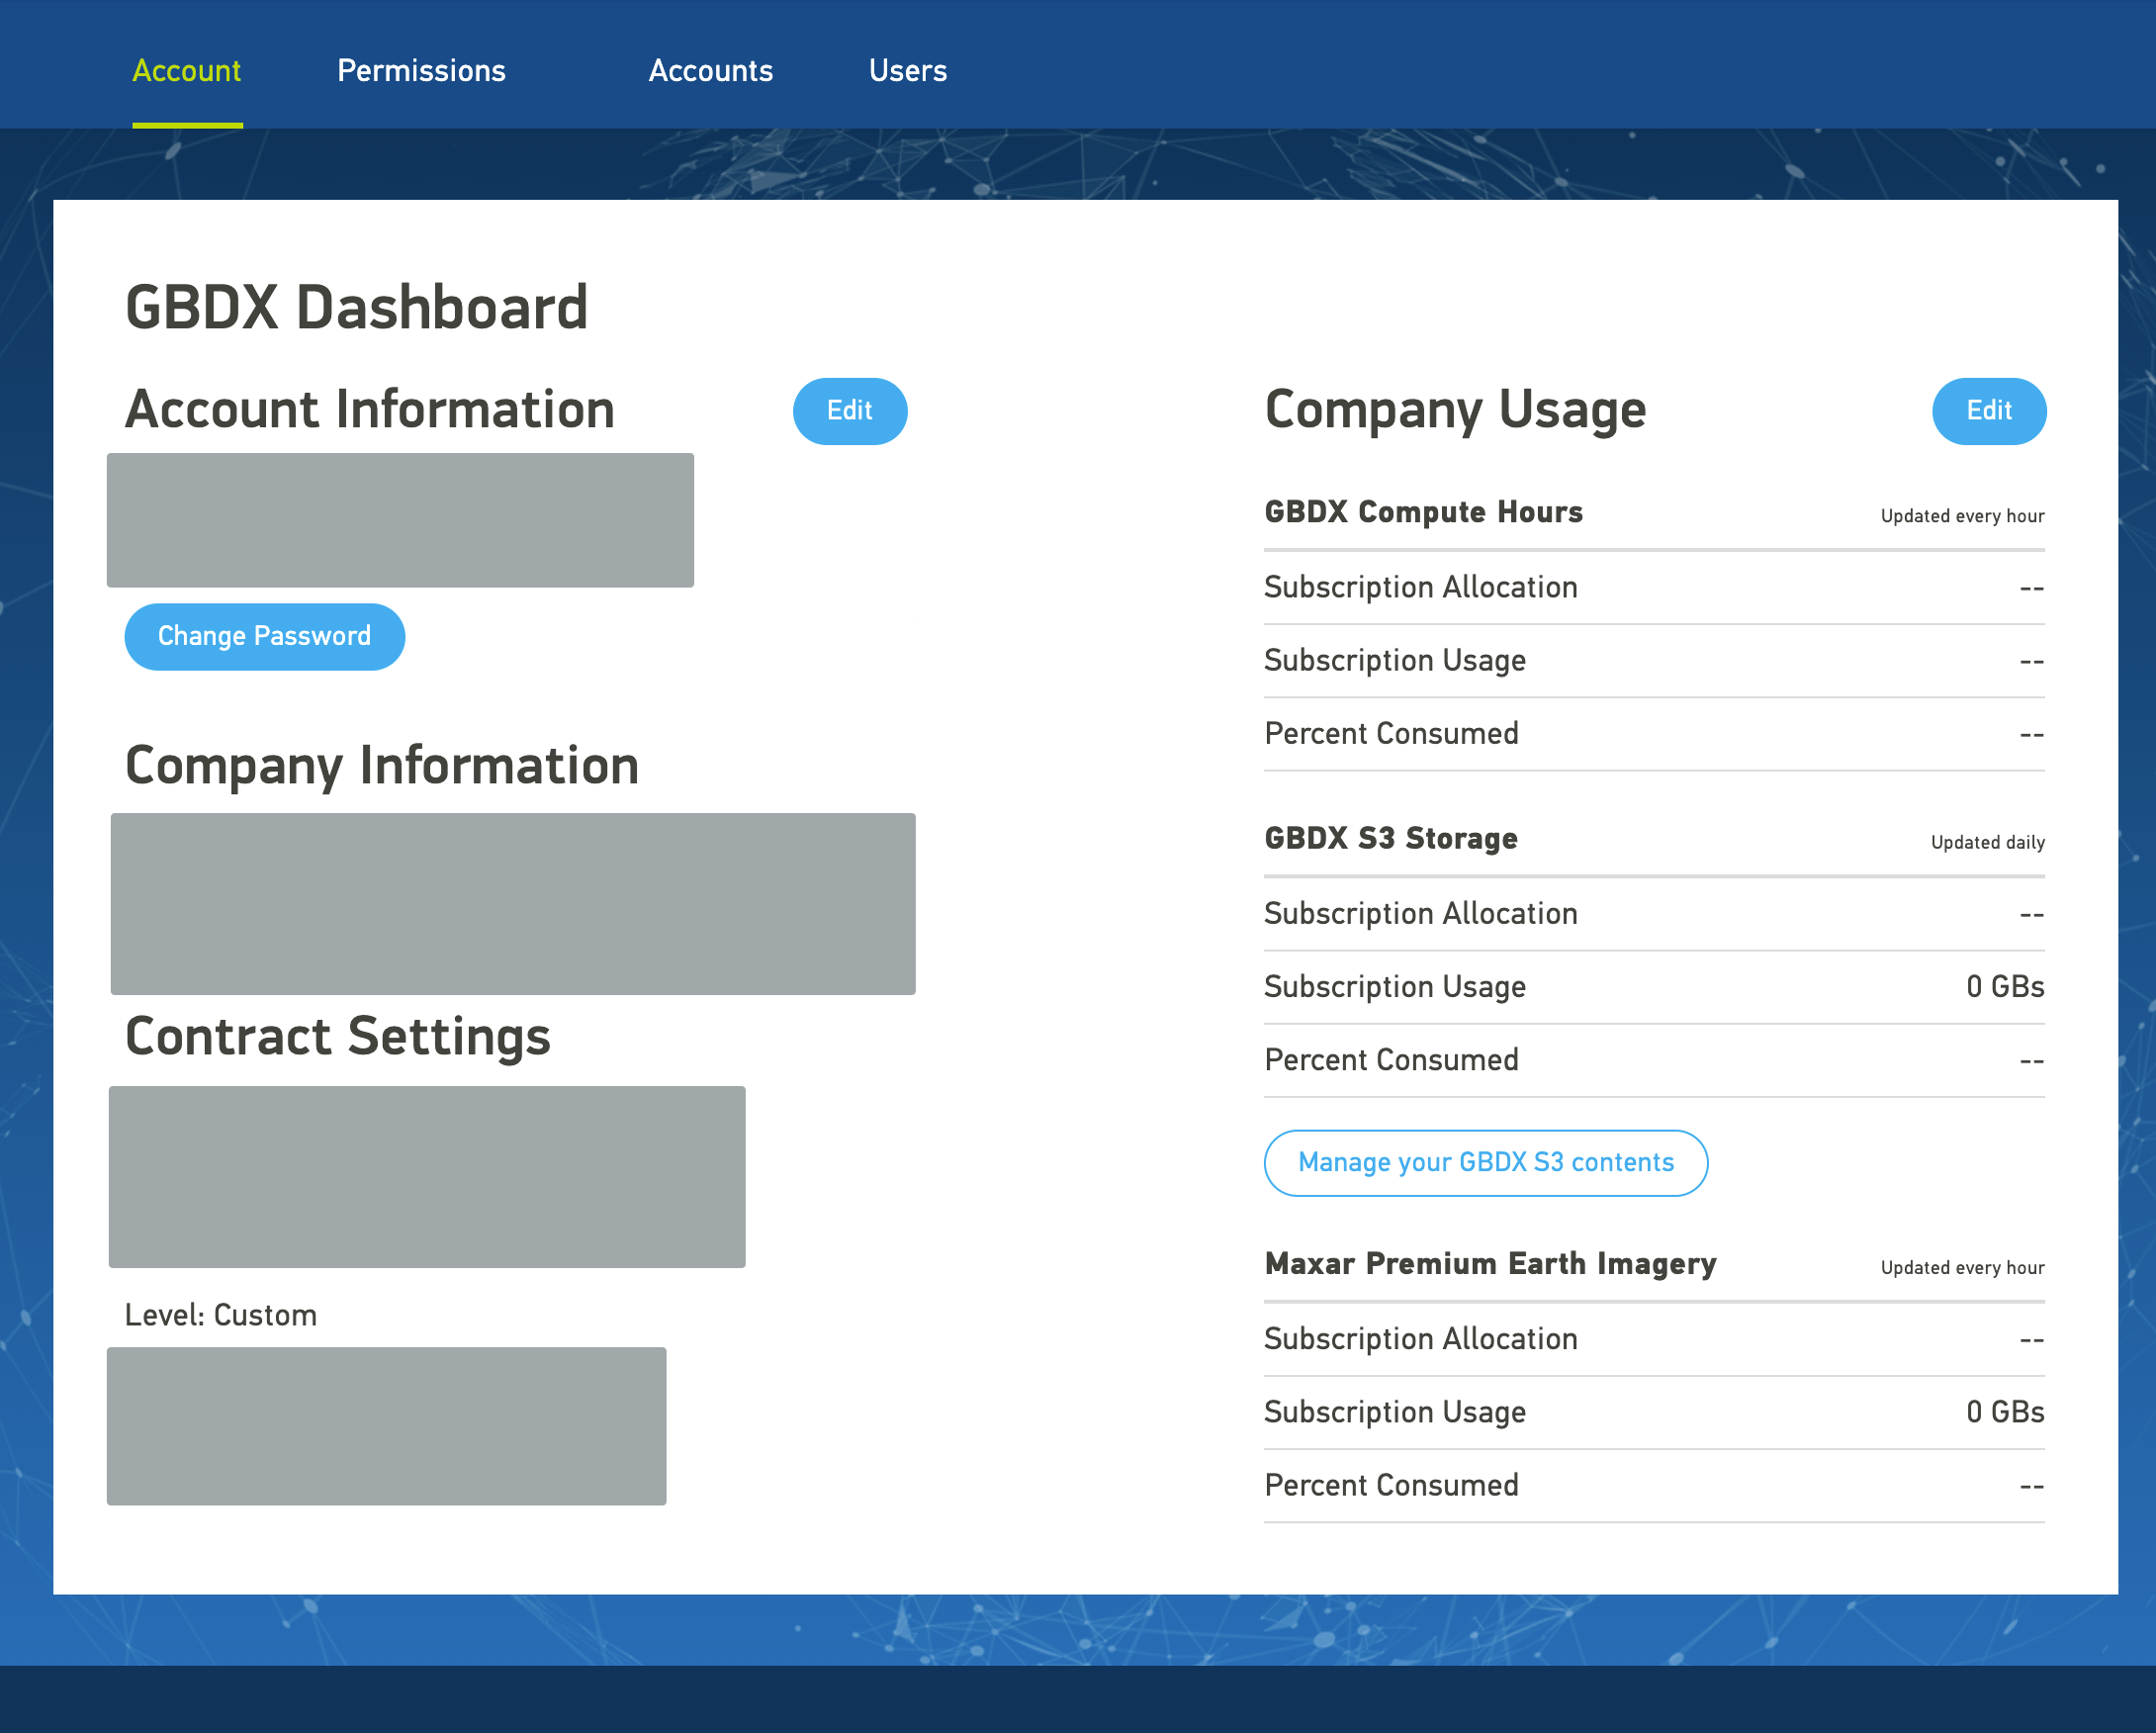Click the GBDX Dashboard heading
This screenshot has height=1733, width=2156.
pyautogui.click(x=357, y=307)
